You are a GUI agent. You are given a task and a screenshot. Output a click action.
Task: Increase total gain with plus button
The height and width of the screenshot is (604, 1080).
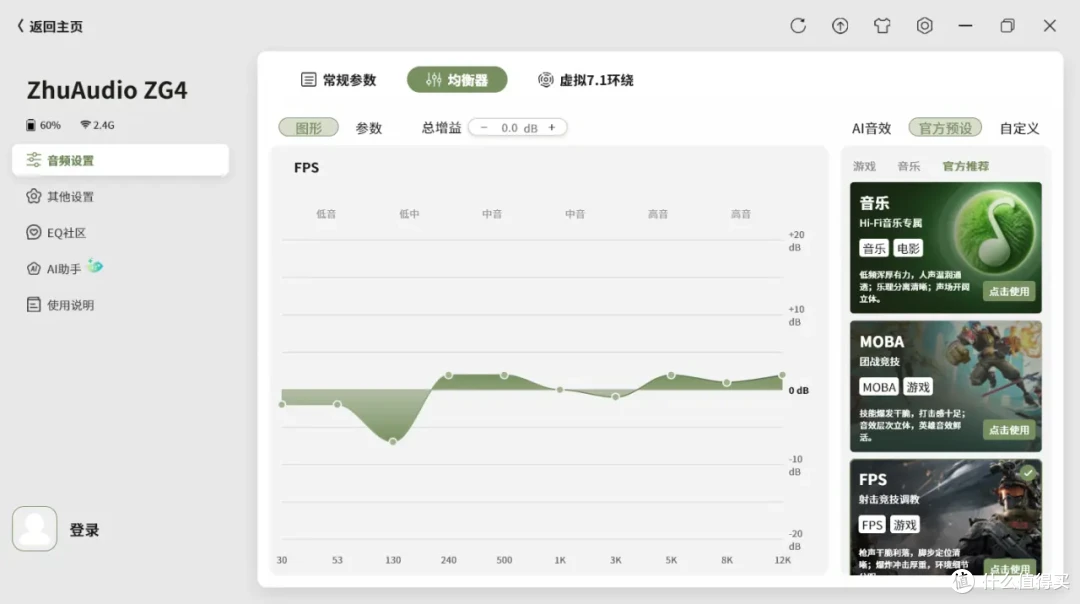[552, 127]
